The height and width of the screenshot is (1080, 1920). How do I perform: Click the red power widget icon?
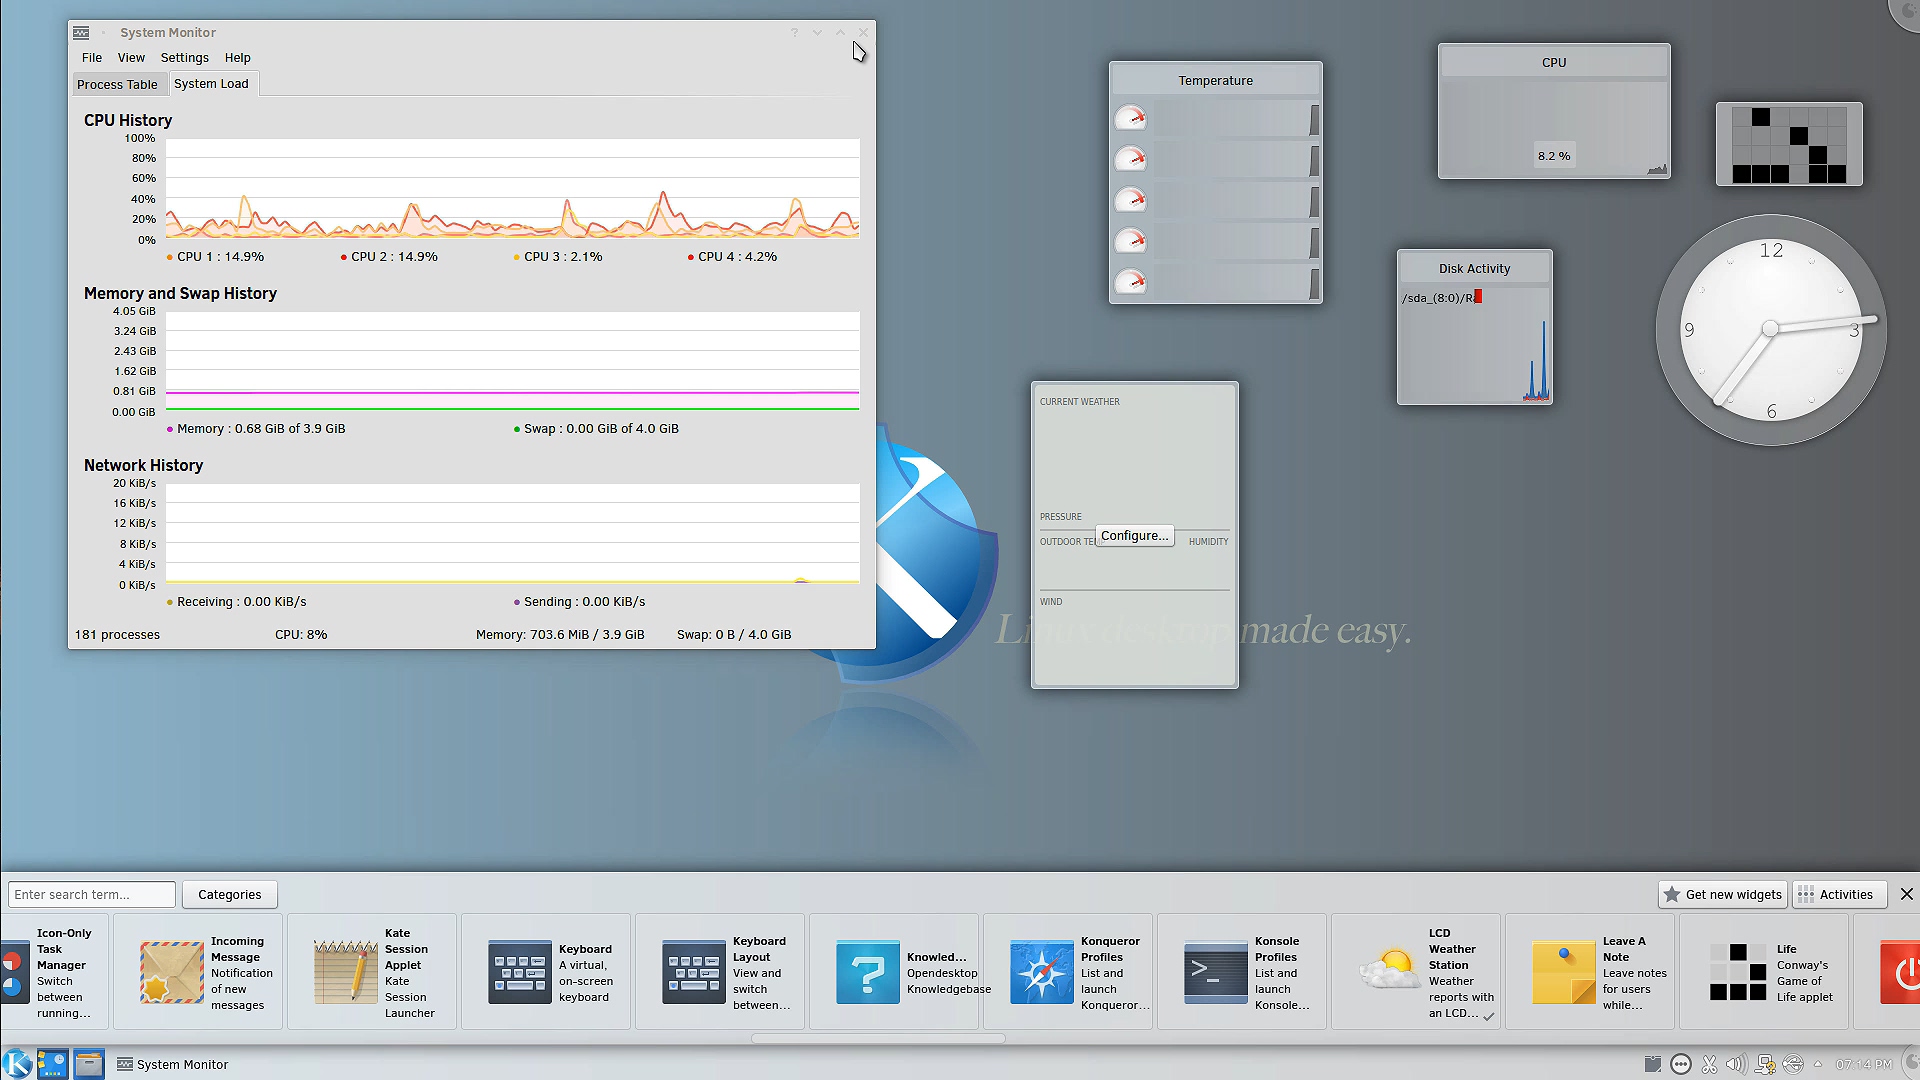[1900, 972]
